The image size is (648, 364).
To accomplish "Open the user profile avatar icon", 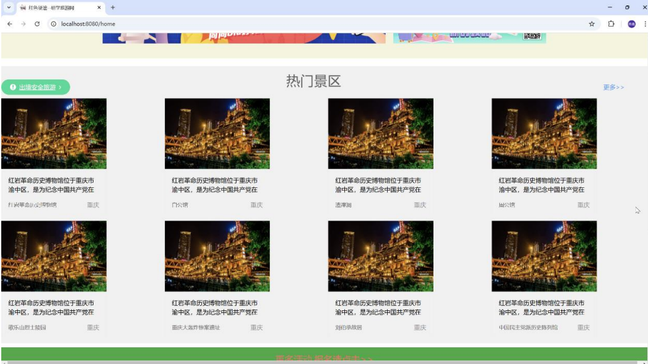I will pyautogui.click(x=631, y=24).
